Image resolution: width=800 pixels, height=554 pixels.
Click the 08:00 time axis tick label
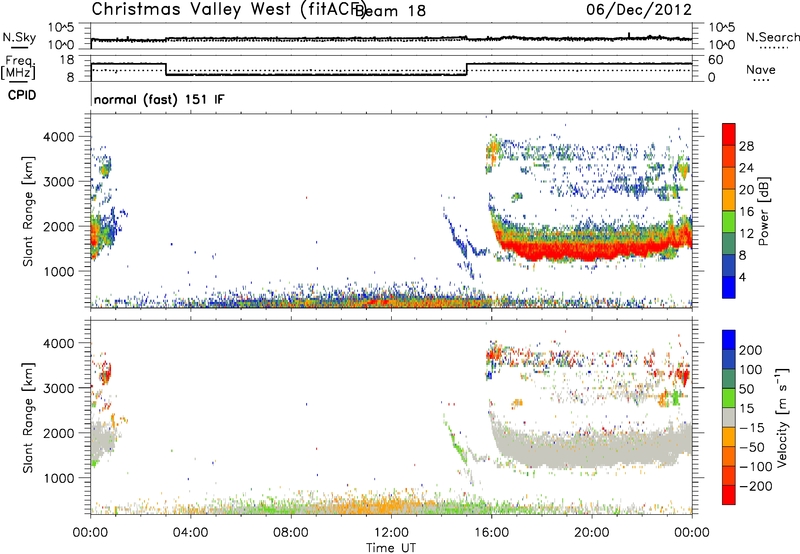click(x=291, y=533)
